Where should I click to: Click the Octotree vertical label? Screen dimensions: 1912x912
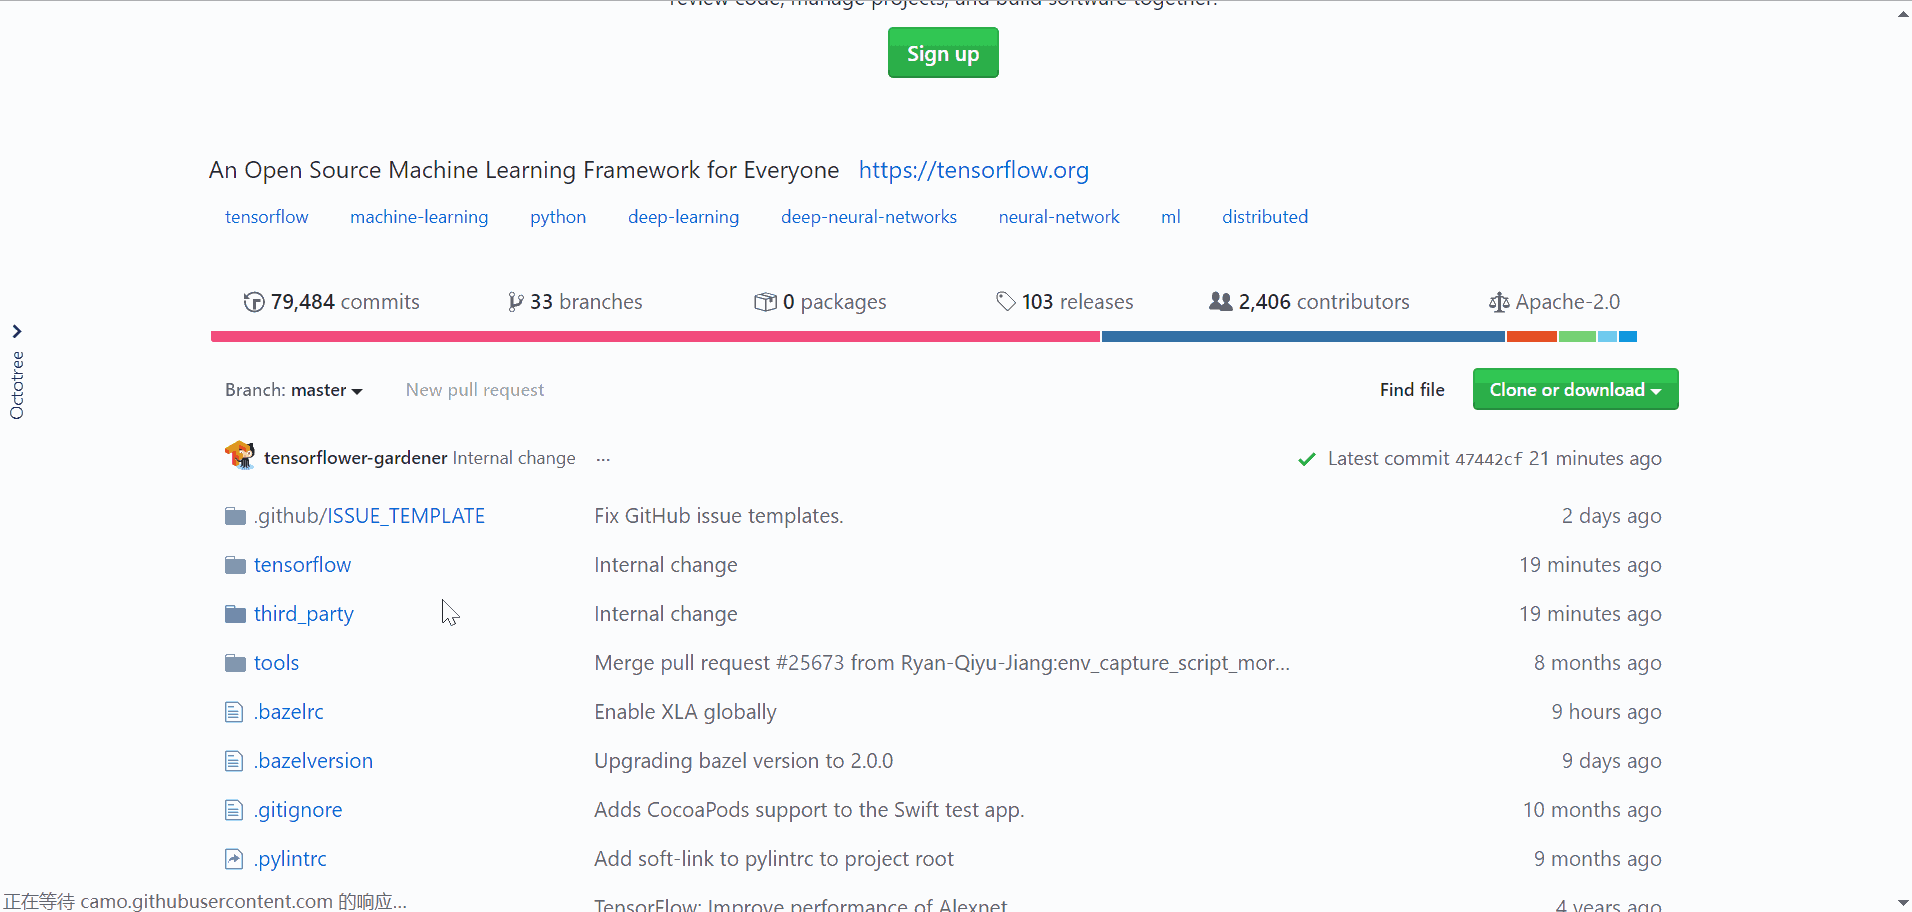coord(17,385)
